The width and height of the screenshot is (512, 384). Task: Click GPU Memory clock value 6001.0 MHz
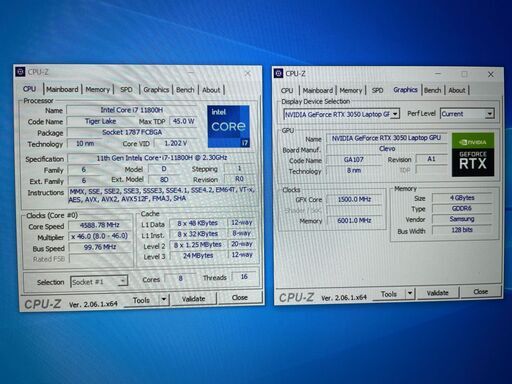pyautogui.click(x=354, y=220)
